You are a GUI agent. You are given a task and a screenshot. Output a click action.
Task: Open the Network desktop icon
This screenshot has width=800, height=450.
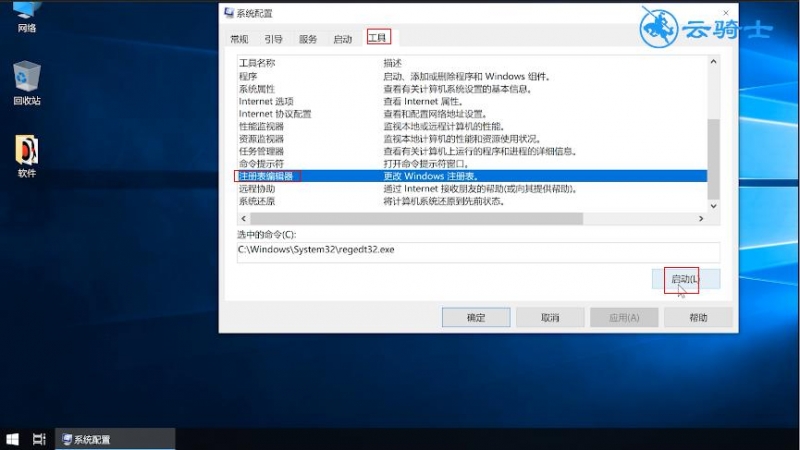[27, 17]
